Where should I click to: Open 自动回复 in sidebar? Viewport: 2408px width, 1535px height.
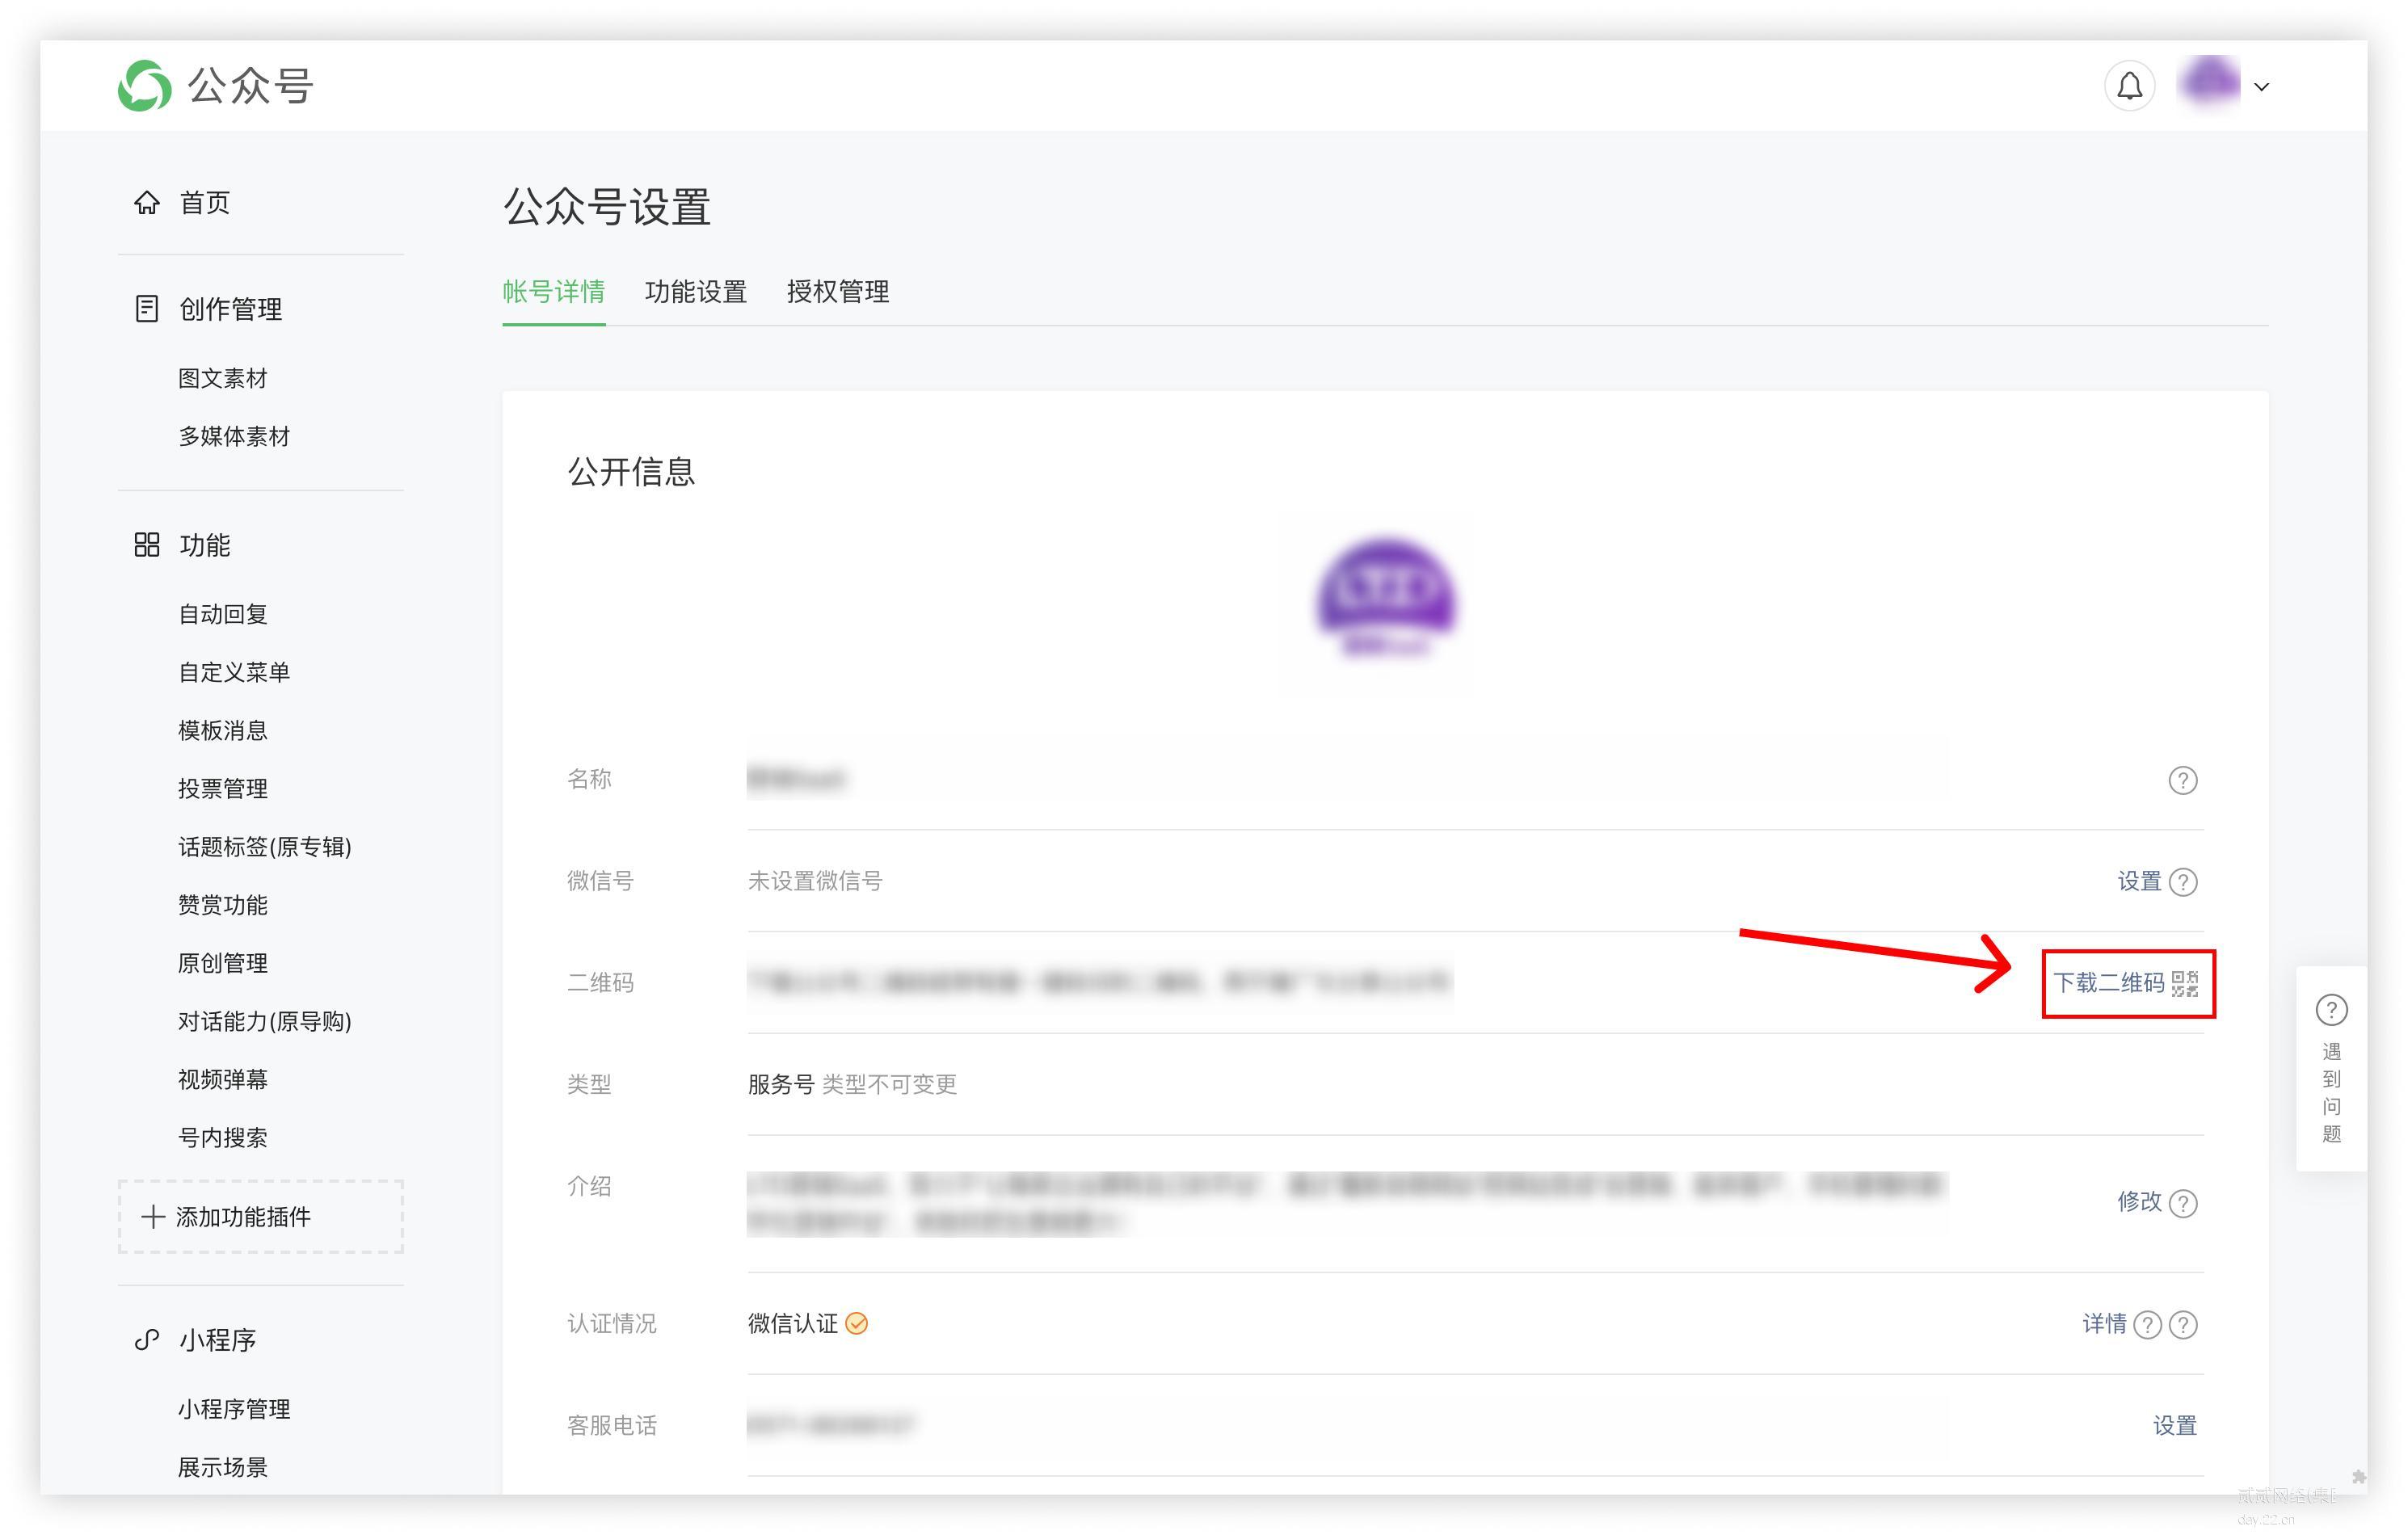(x=223, y=614)
